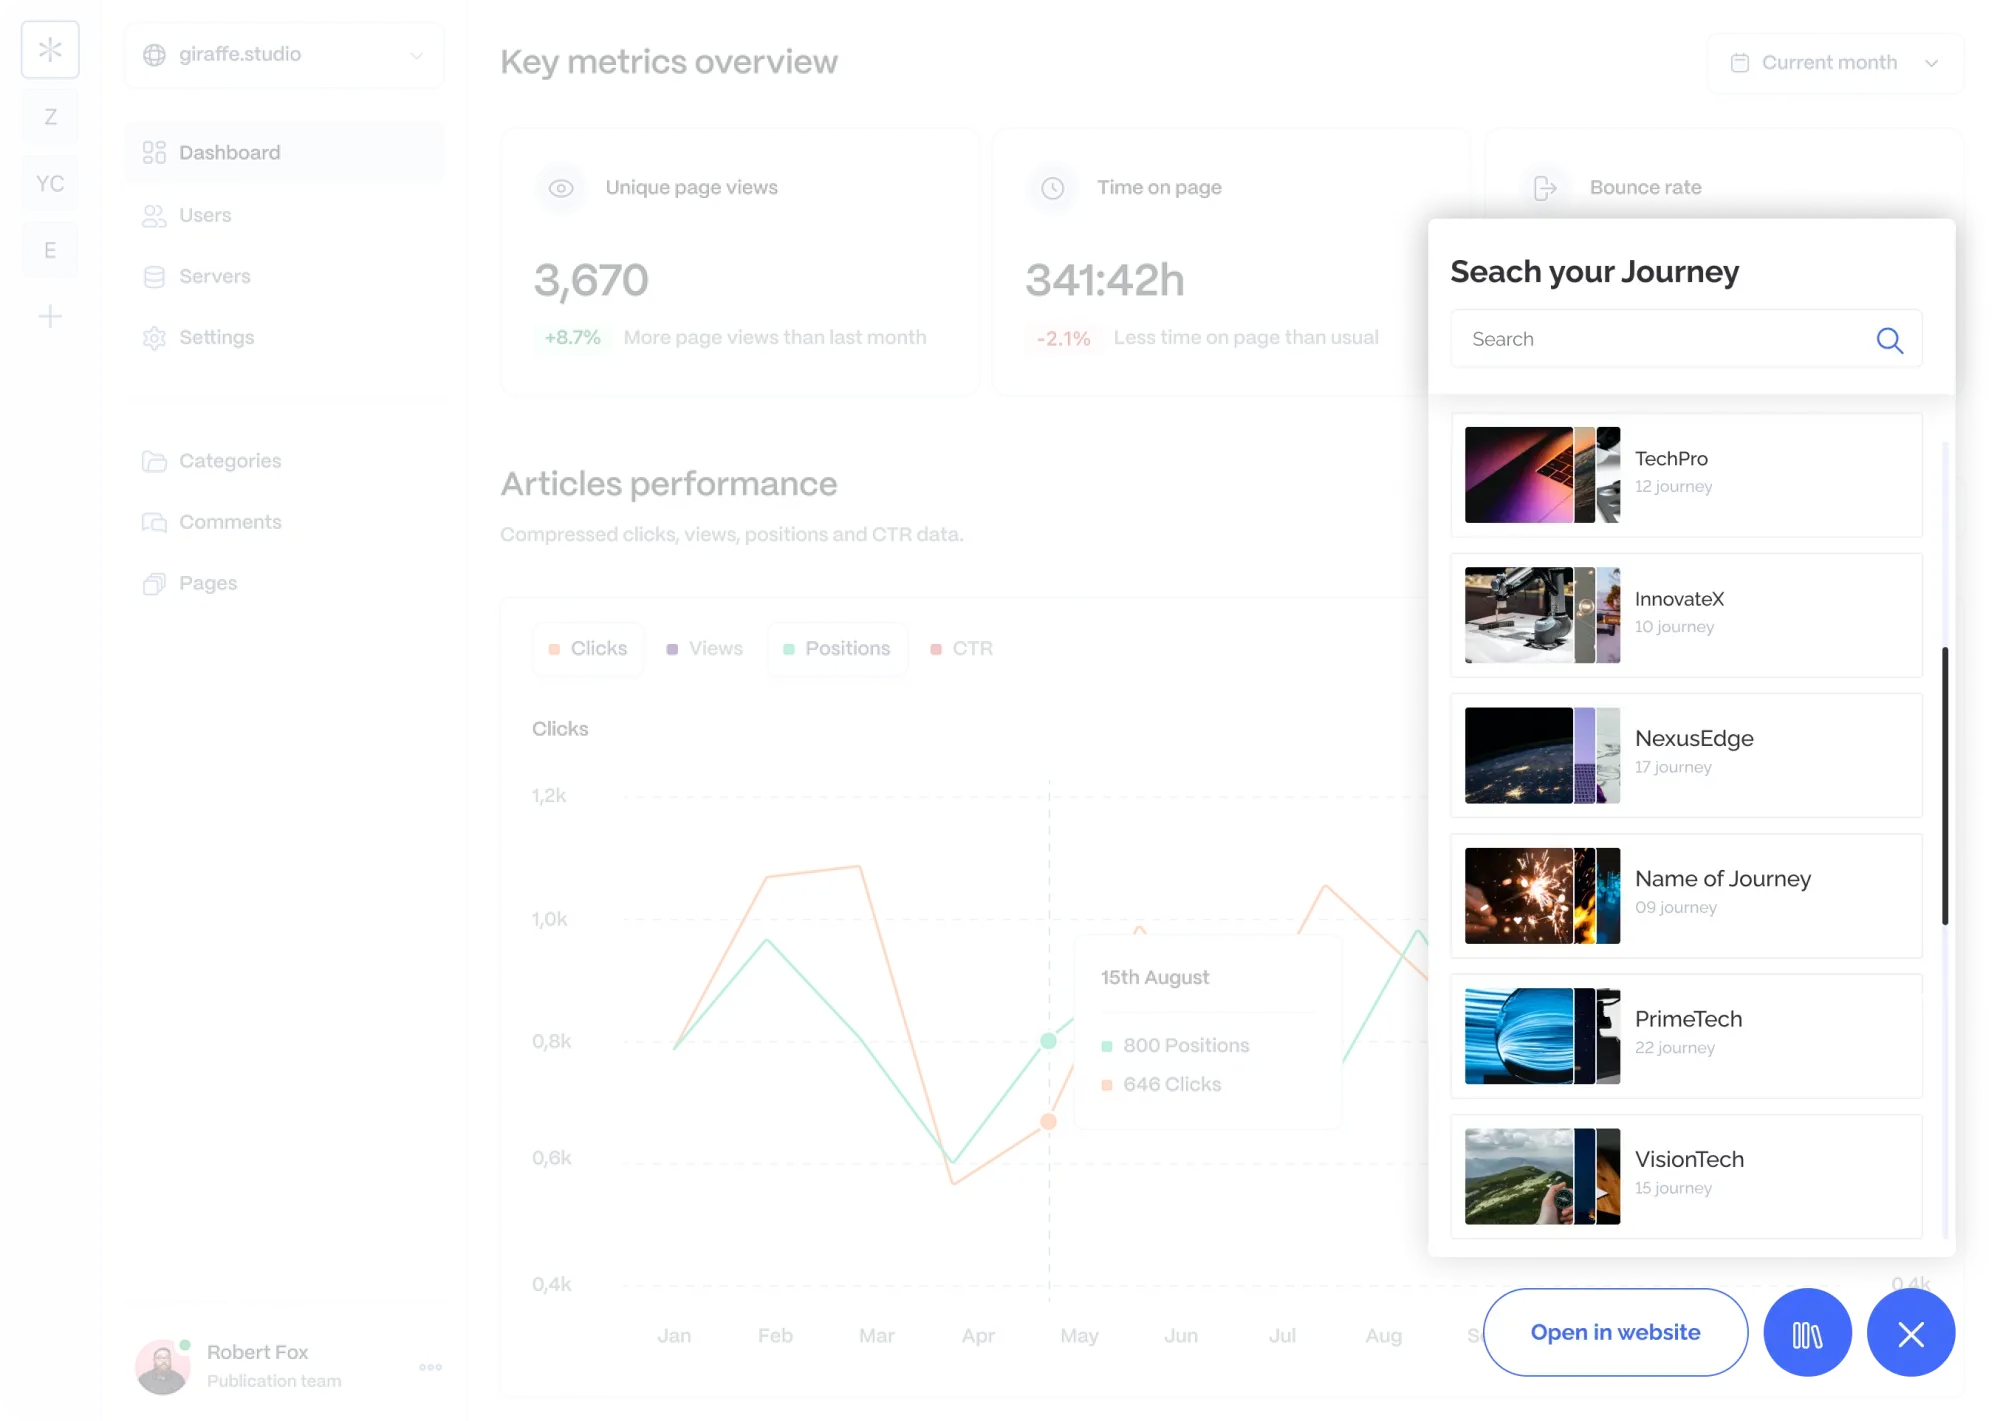This screenshot has height=1421, width=2000.
Task: Toggle the CTR chart series
Action: click(961, 649)
